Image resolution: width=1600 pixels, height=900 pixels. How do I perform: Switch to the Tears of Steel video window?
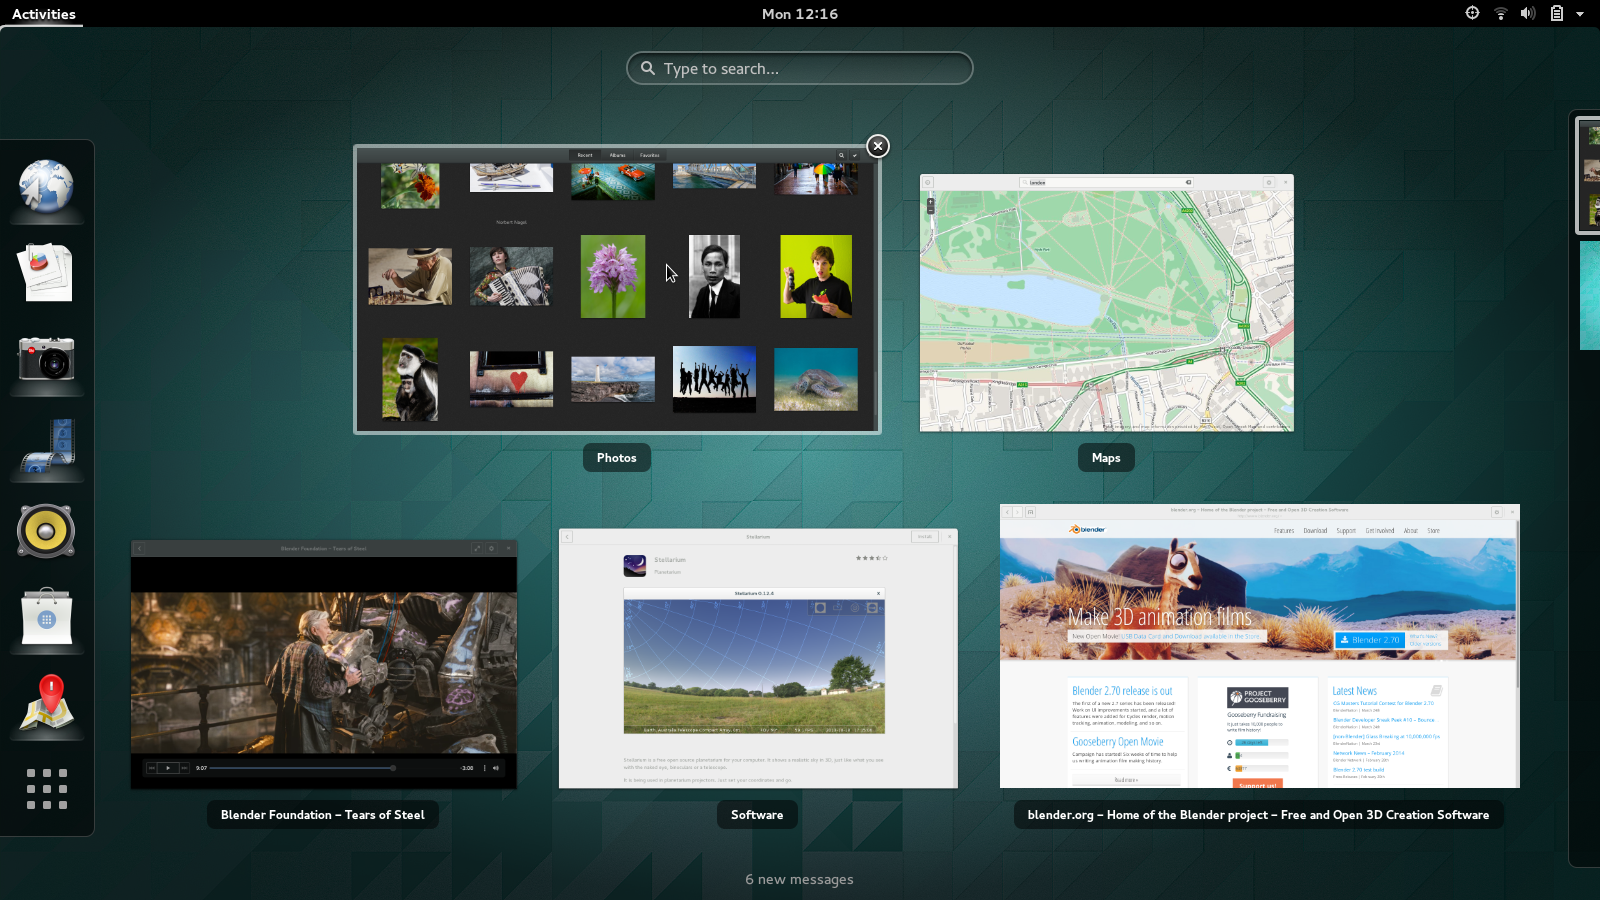pos(324,664)
